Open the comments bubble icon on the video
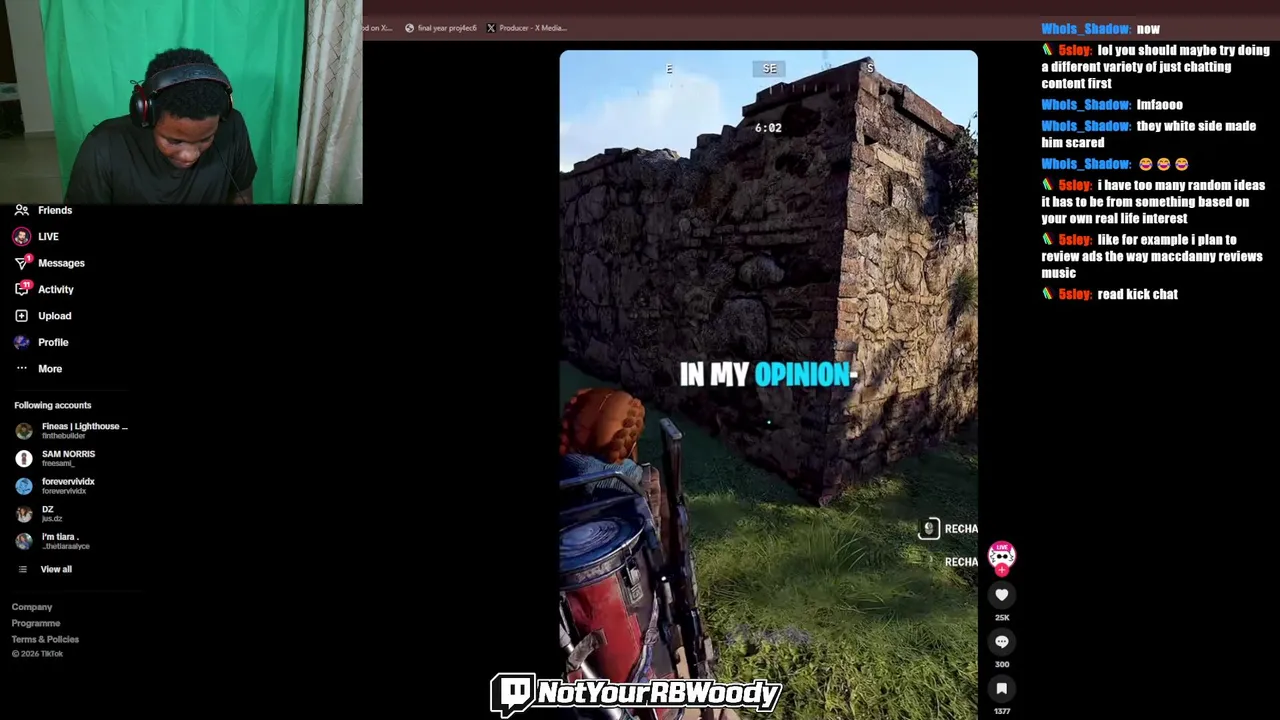The height and width of the screenshot is (720, 1280). point(1002,642)
